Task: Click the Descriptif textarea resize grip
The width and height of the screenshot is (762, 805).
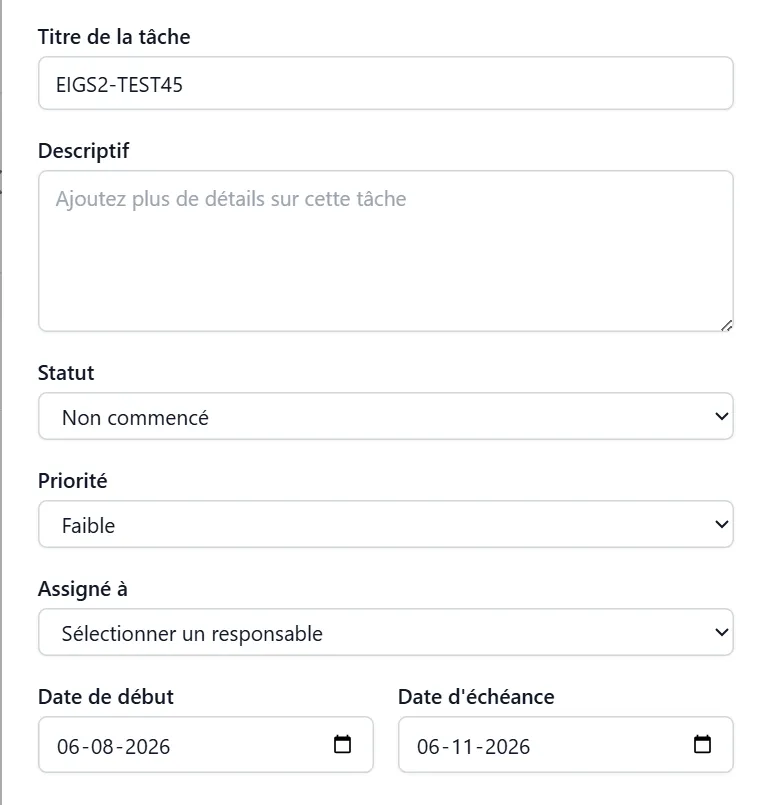Action: 726,325
